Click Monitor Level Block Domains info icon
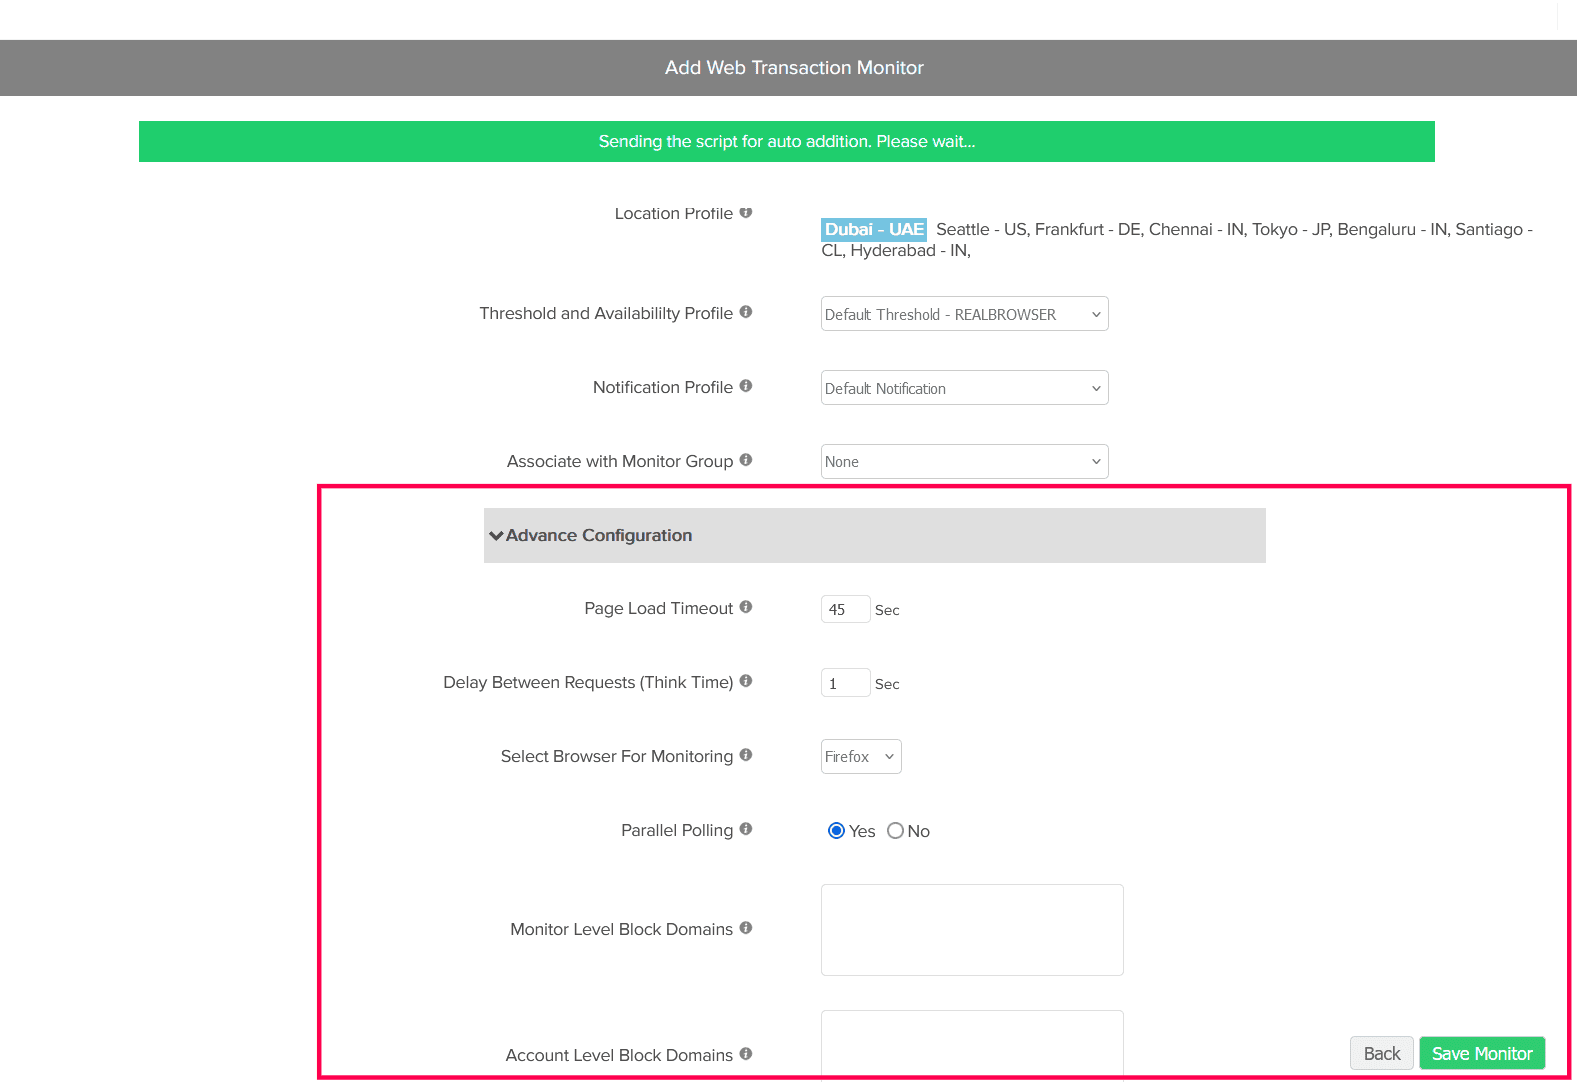Image resolution: width=1577 pixels, height=1082 pixels. [746, 929]
